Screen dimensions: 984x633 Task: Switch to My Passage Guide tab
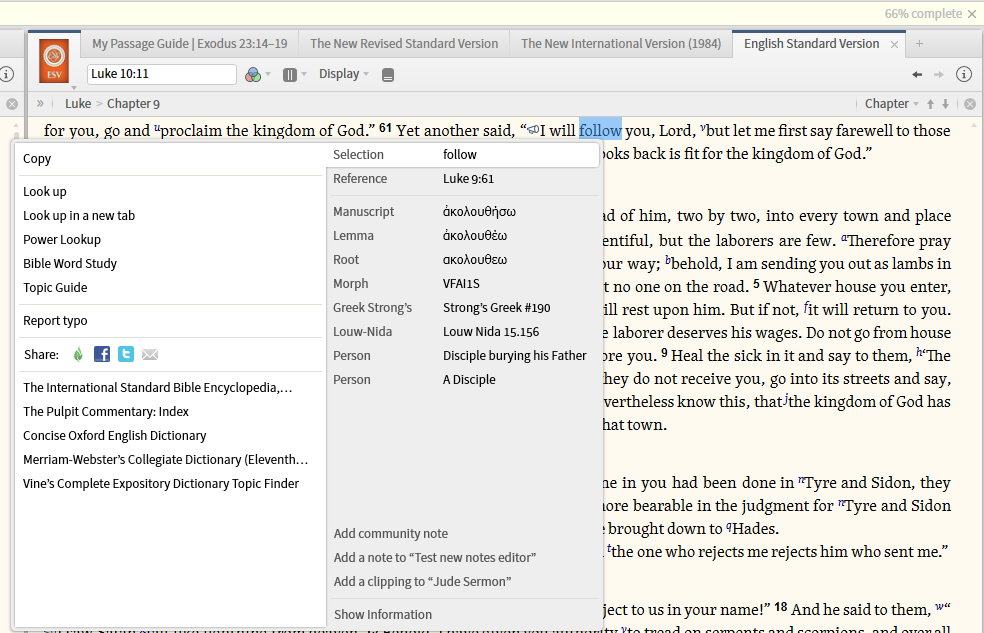pyautogui.click(x=190, y=44)
